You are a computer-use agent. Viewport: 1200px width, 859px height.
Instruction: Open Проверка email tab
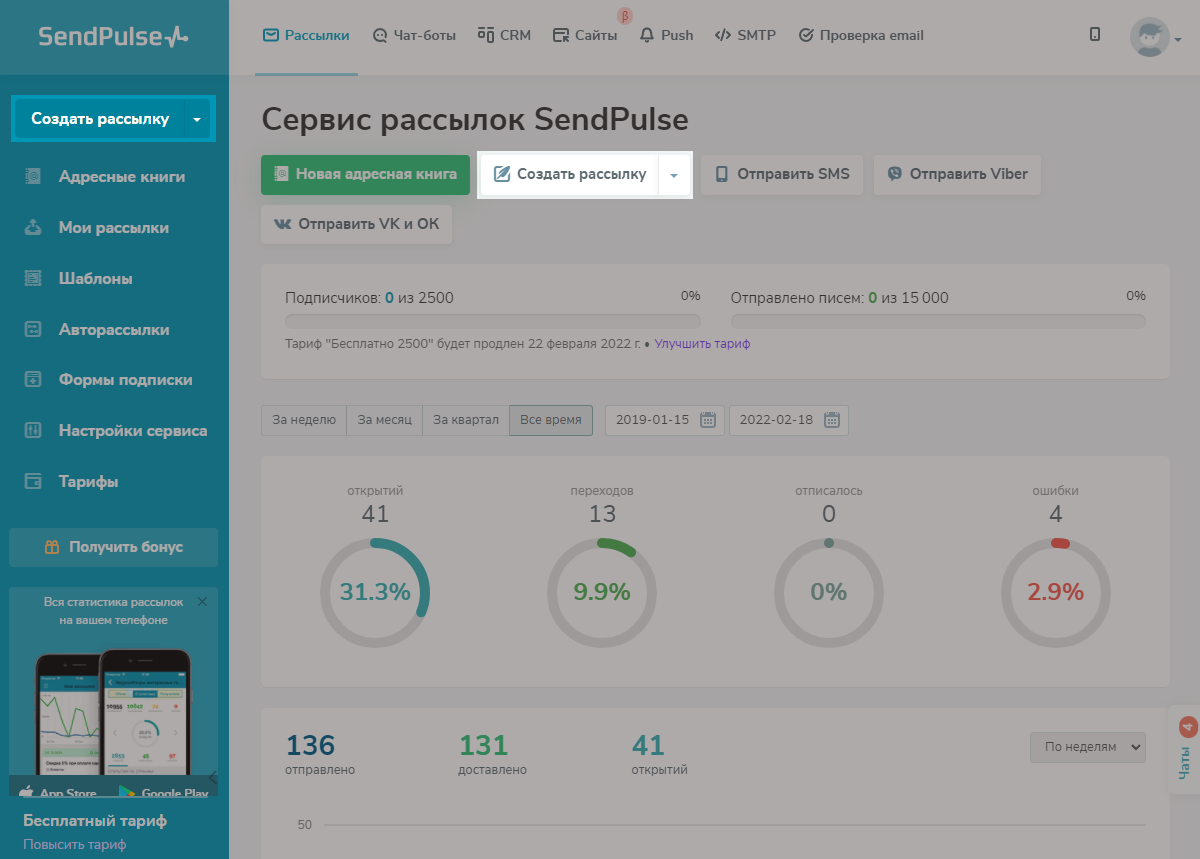coord(861,35)
